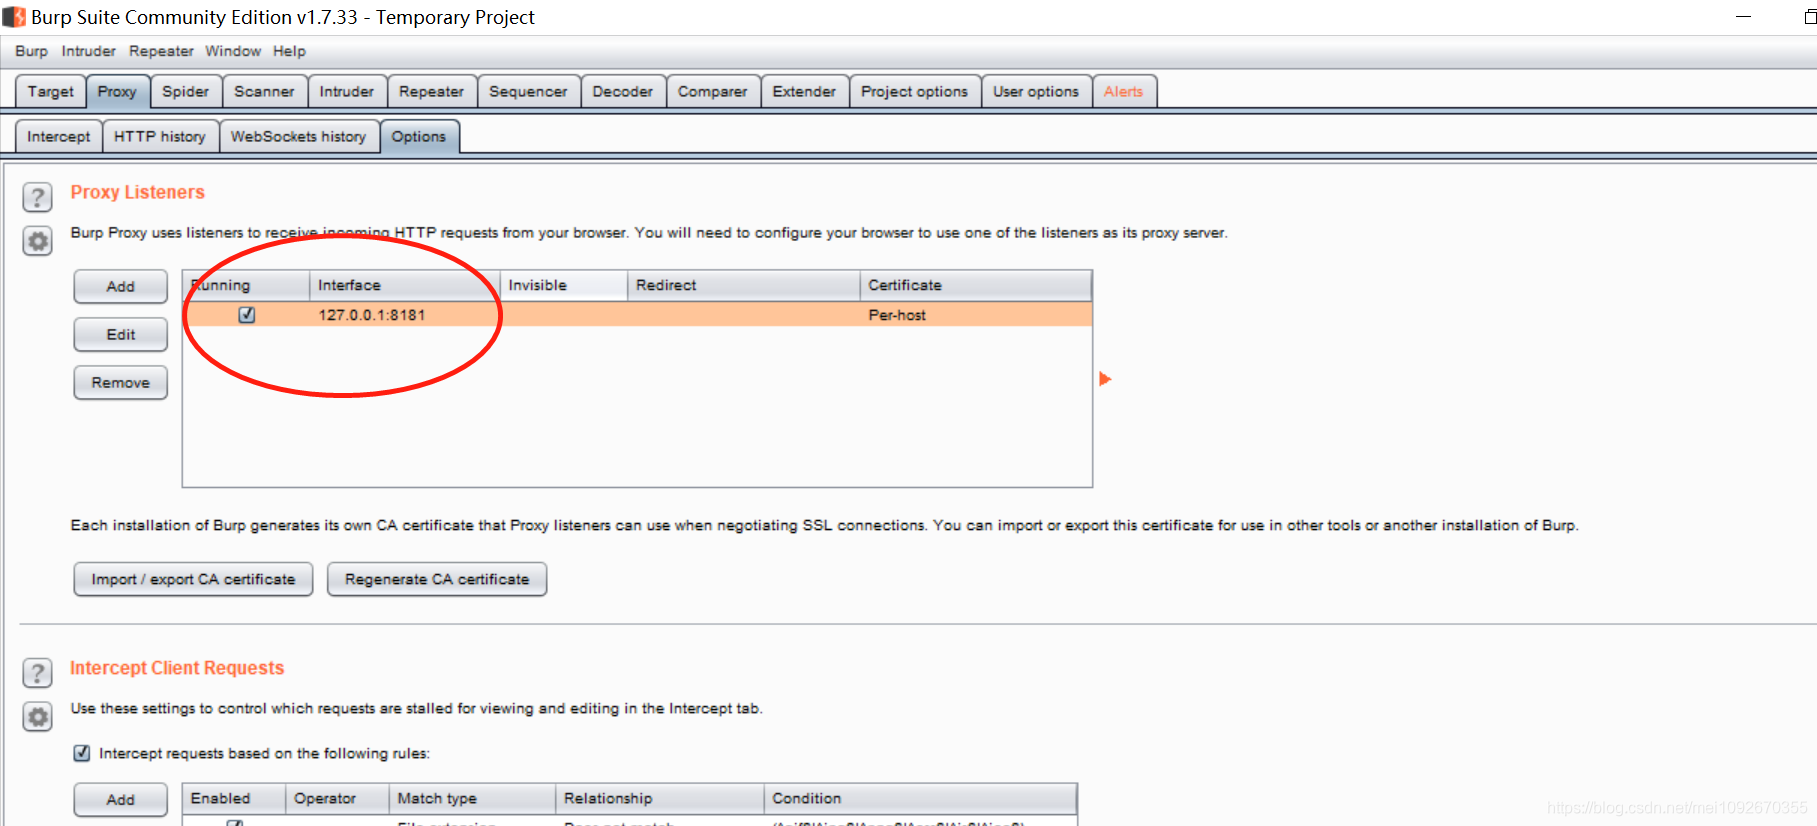The width and height of the screenshot is (1817, 826).
Task: Open the Window menu
Action: [233, 51]
